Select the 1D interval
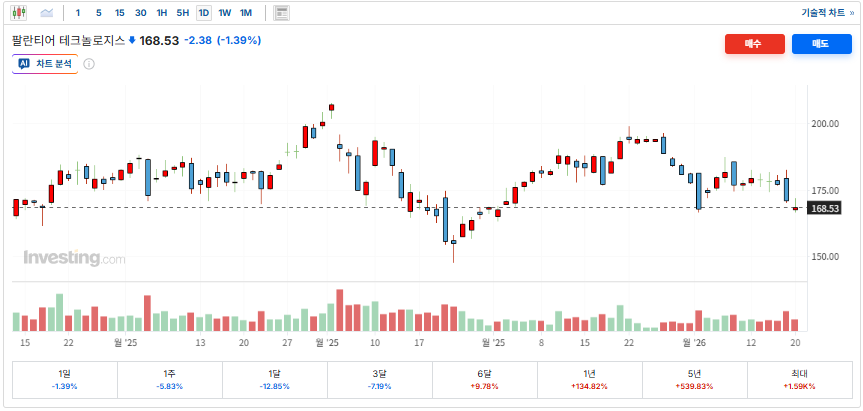 (204, 13)
